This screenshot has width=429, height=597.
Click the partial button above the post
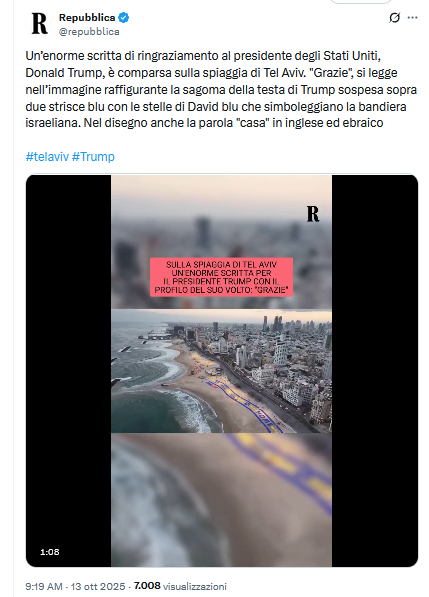tap(360, 2)
